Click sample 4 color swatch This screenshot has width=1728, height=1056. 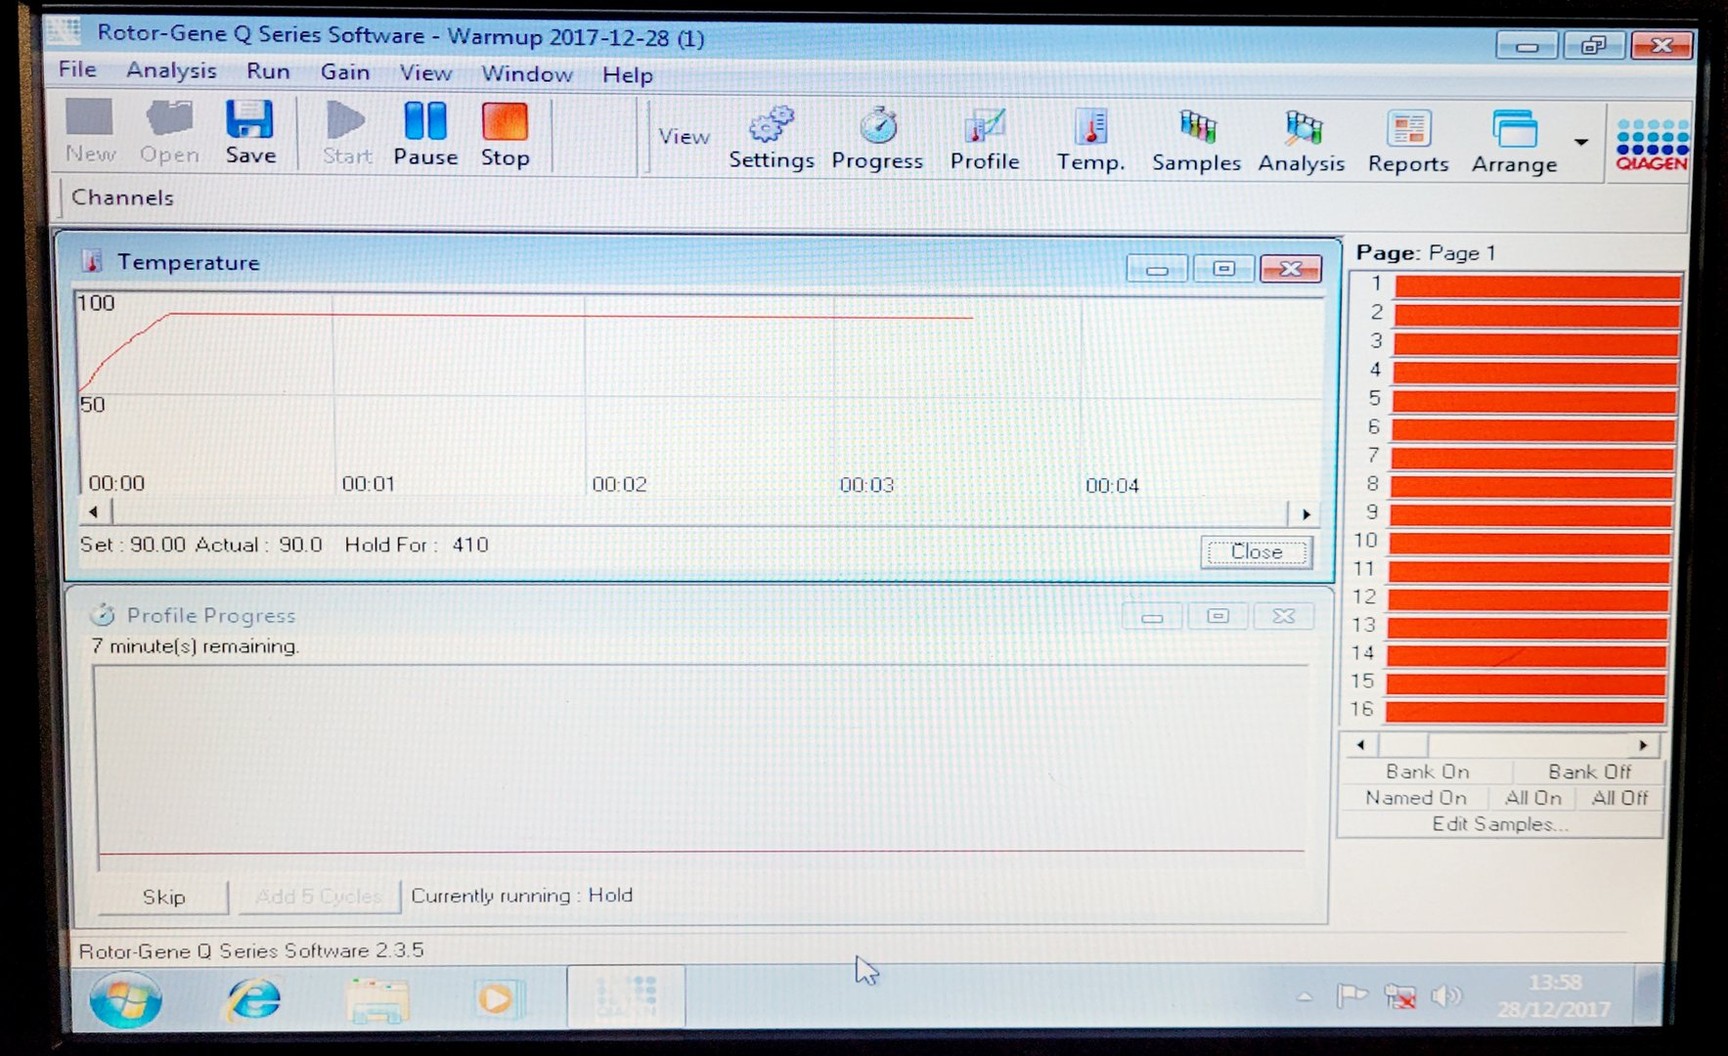point(1534,374)
